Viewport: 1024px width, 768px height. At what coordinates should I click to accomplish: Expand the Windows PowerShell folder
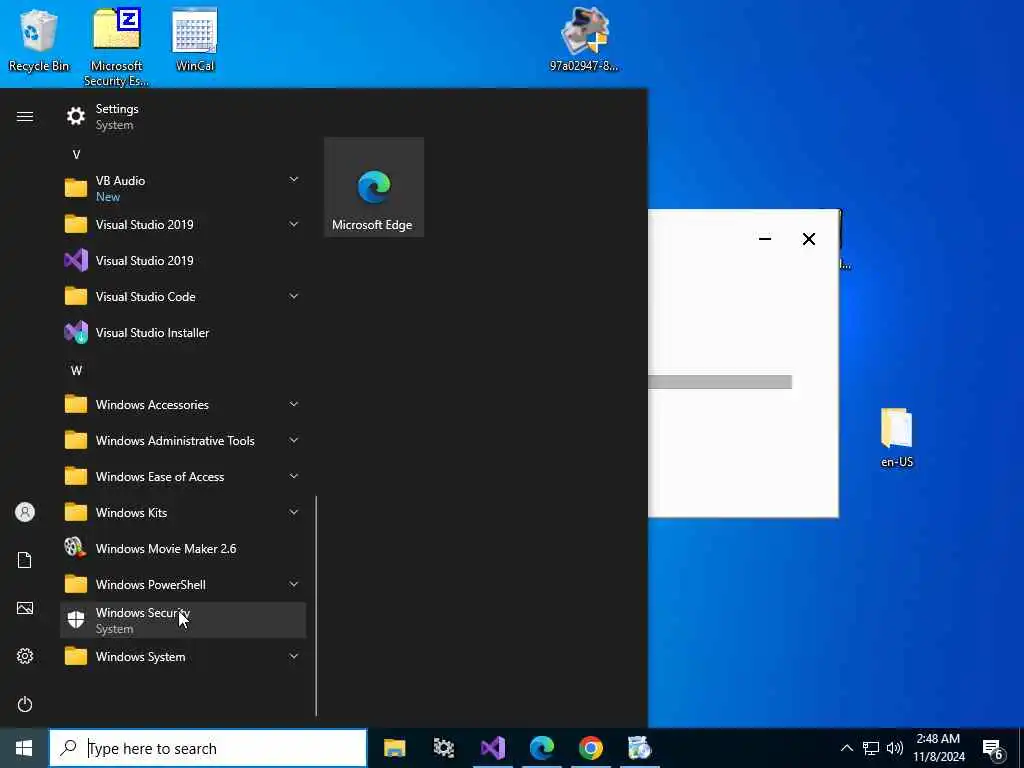click(x=183, y=584)
